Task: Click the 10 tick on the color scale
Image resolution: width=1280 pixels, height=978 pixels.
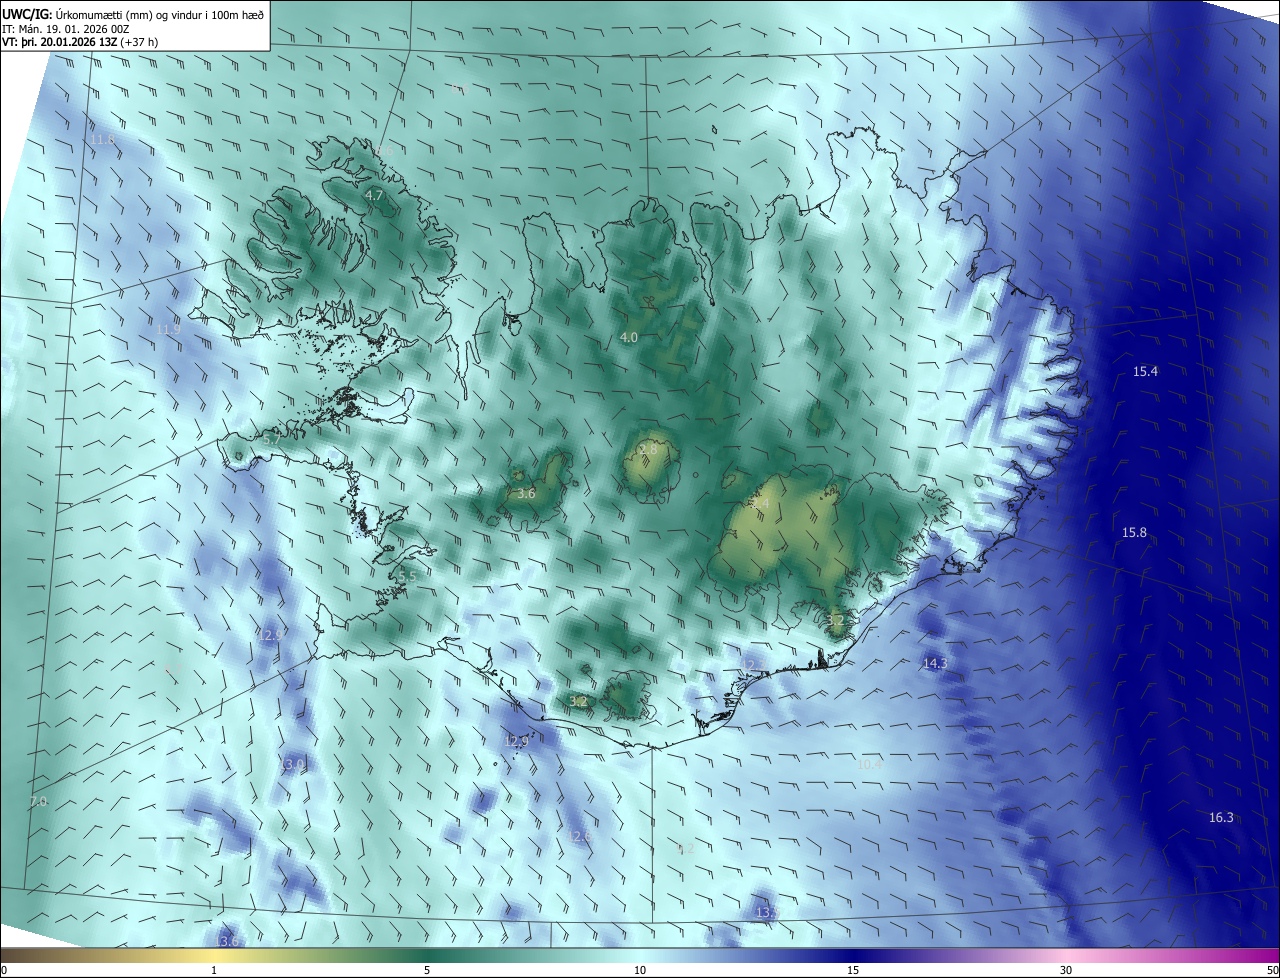Action: [x=640, y=971]
